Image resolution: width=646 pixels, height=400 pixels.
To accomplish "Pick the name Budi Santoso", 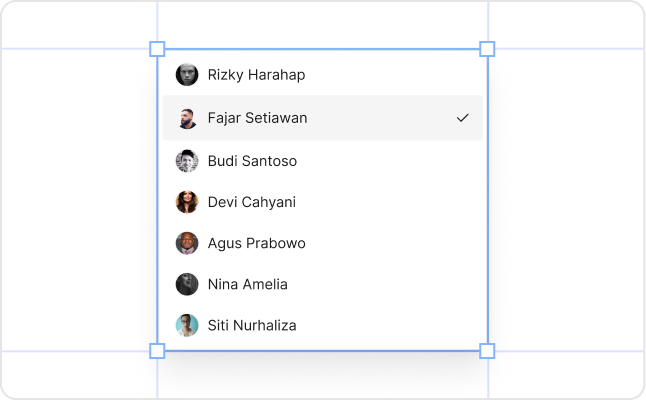I will [252, 161].
